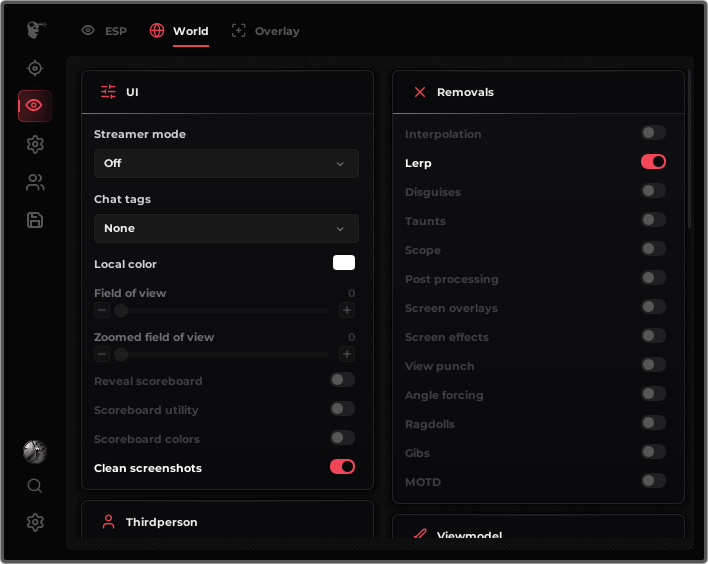Click the overlay target icon next to Overlay
The width and height of the screenshot is (708, 564).
[238, 31]
